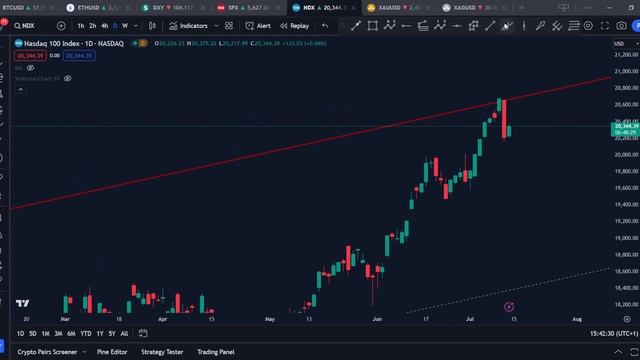
Task: Open the Strategy Tester tab
Action: 162,352
